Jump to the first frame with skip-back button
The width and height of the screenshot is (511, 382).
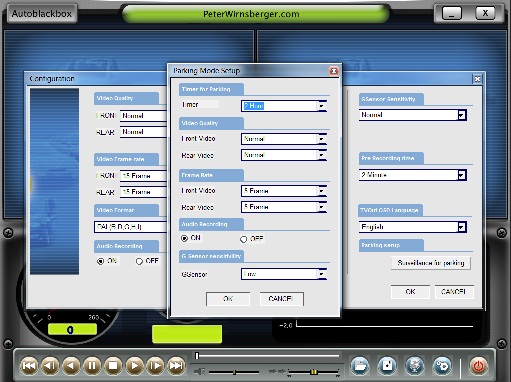pos(29,366)
